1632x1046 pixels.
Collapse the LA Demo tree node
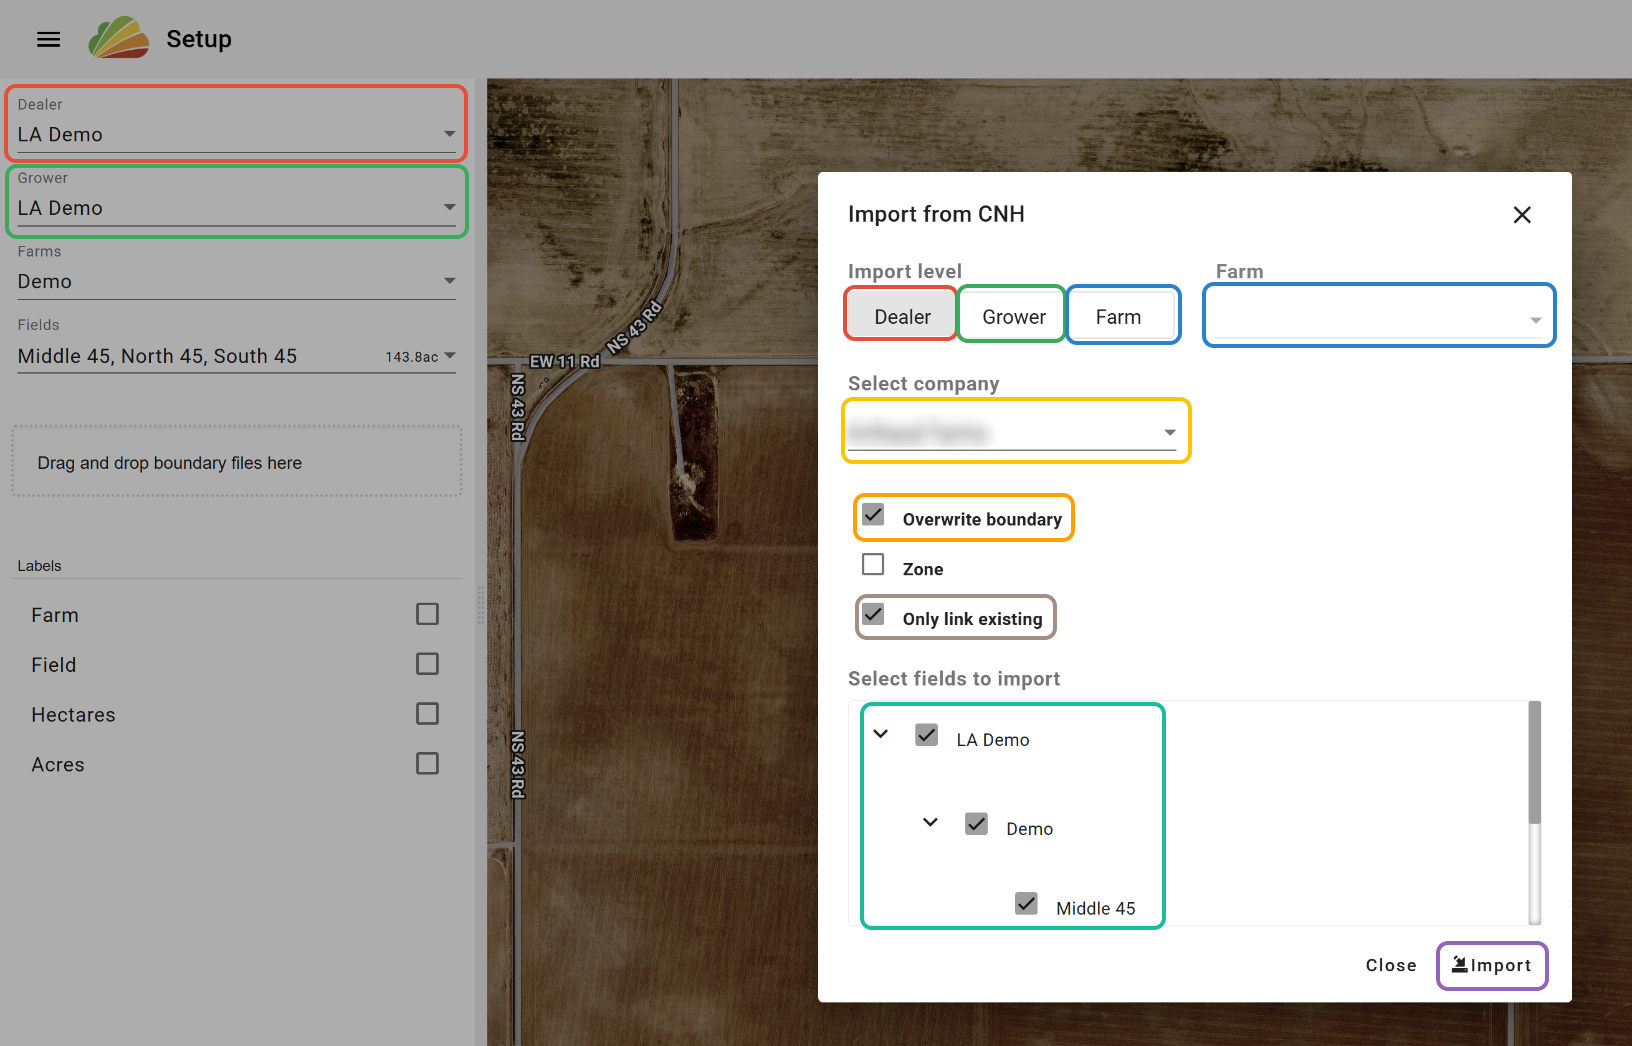coord(881,734)
